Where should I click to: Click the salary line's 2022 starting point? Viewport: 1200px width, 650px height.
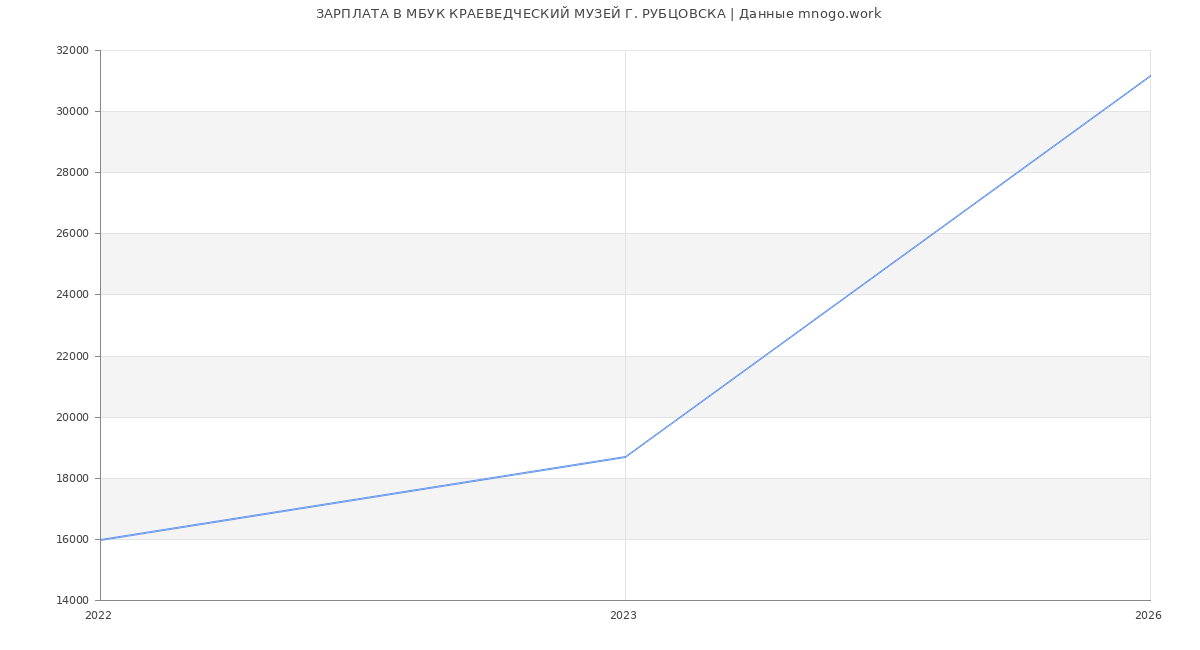tap(101, 540)
